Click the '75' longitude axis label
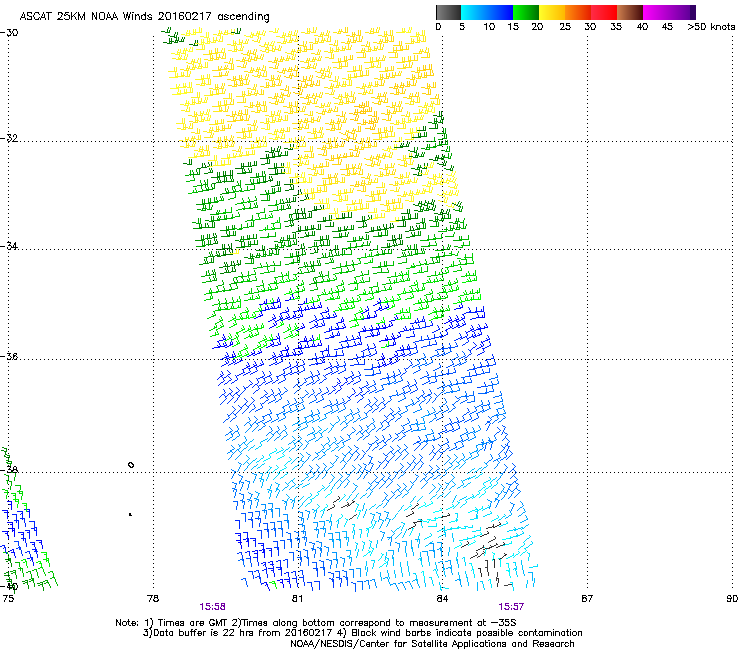This screenshot has height=650, width=740. [8, 599]
